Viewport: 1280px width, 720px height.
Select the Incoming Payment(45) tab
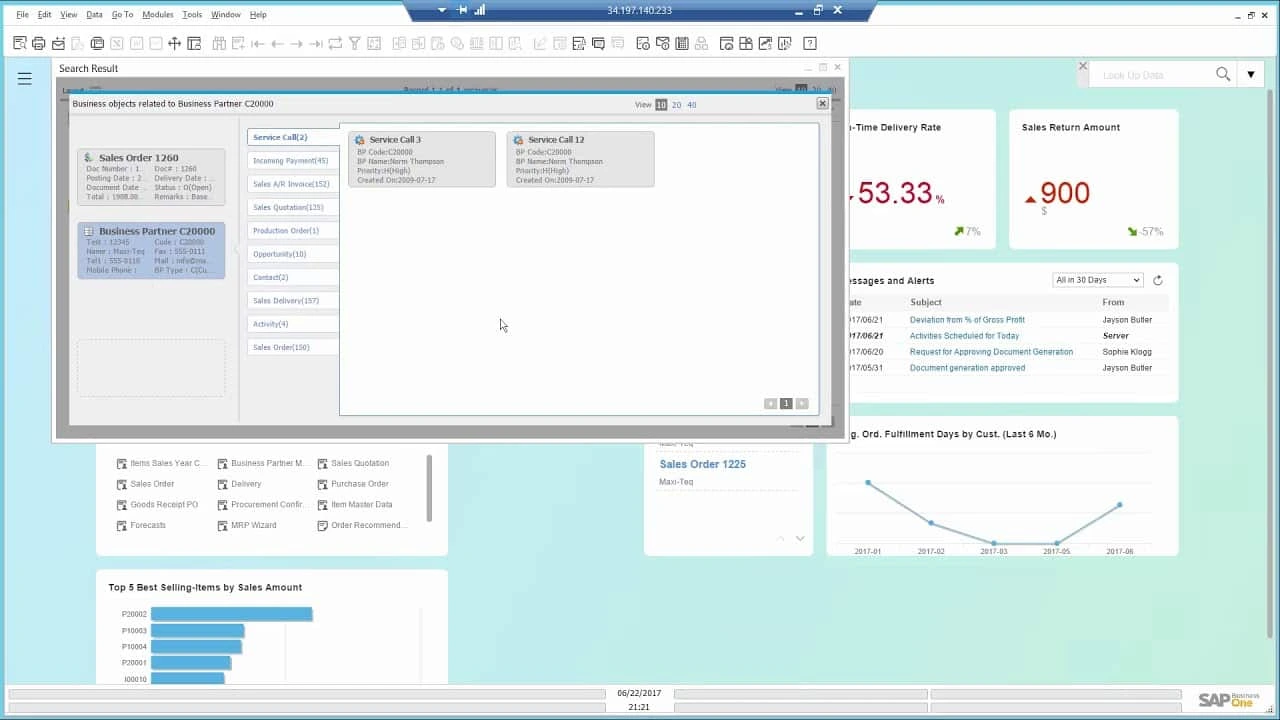click(290, 161)
